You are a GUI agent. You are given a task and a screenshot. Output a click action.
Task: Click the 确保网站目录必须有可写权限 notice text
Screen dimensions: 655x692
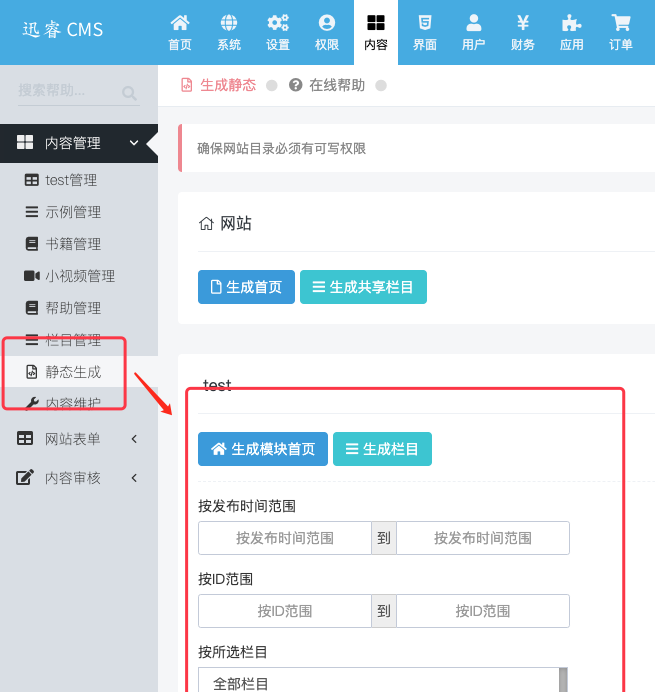click(282, 149)
